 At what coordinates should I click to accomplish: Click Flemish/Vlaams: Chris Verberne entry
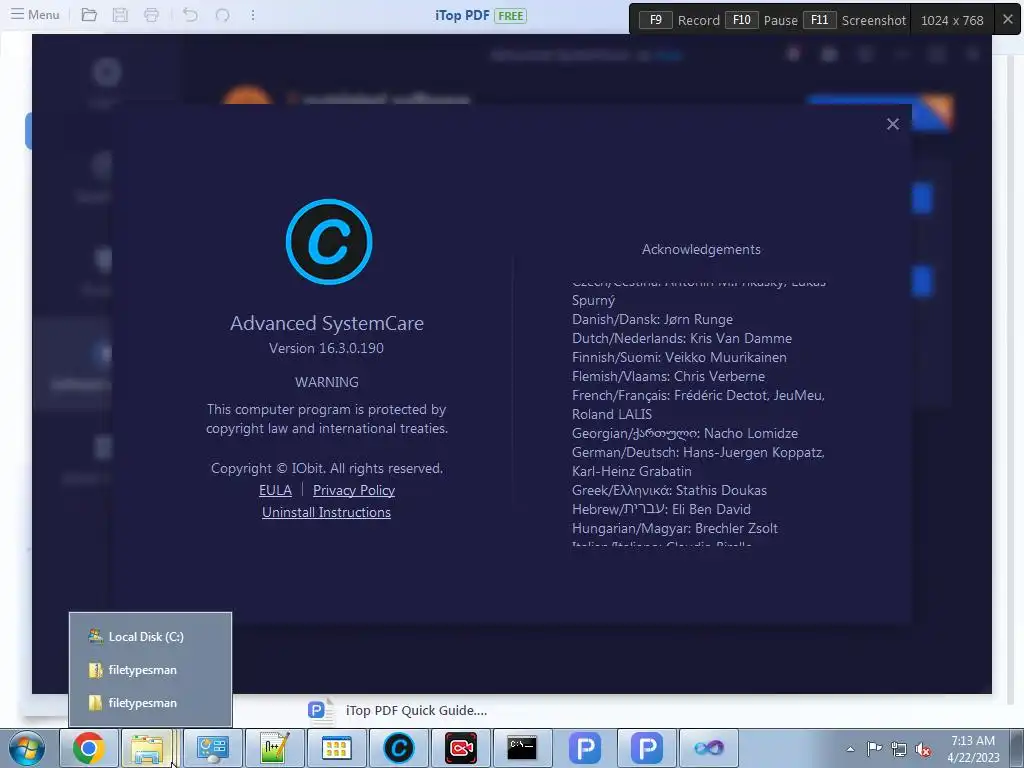click(668, 376)
